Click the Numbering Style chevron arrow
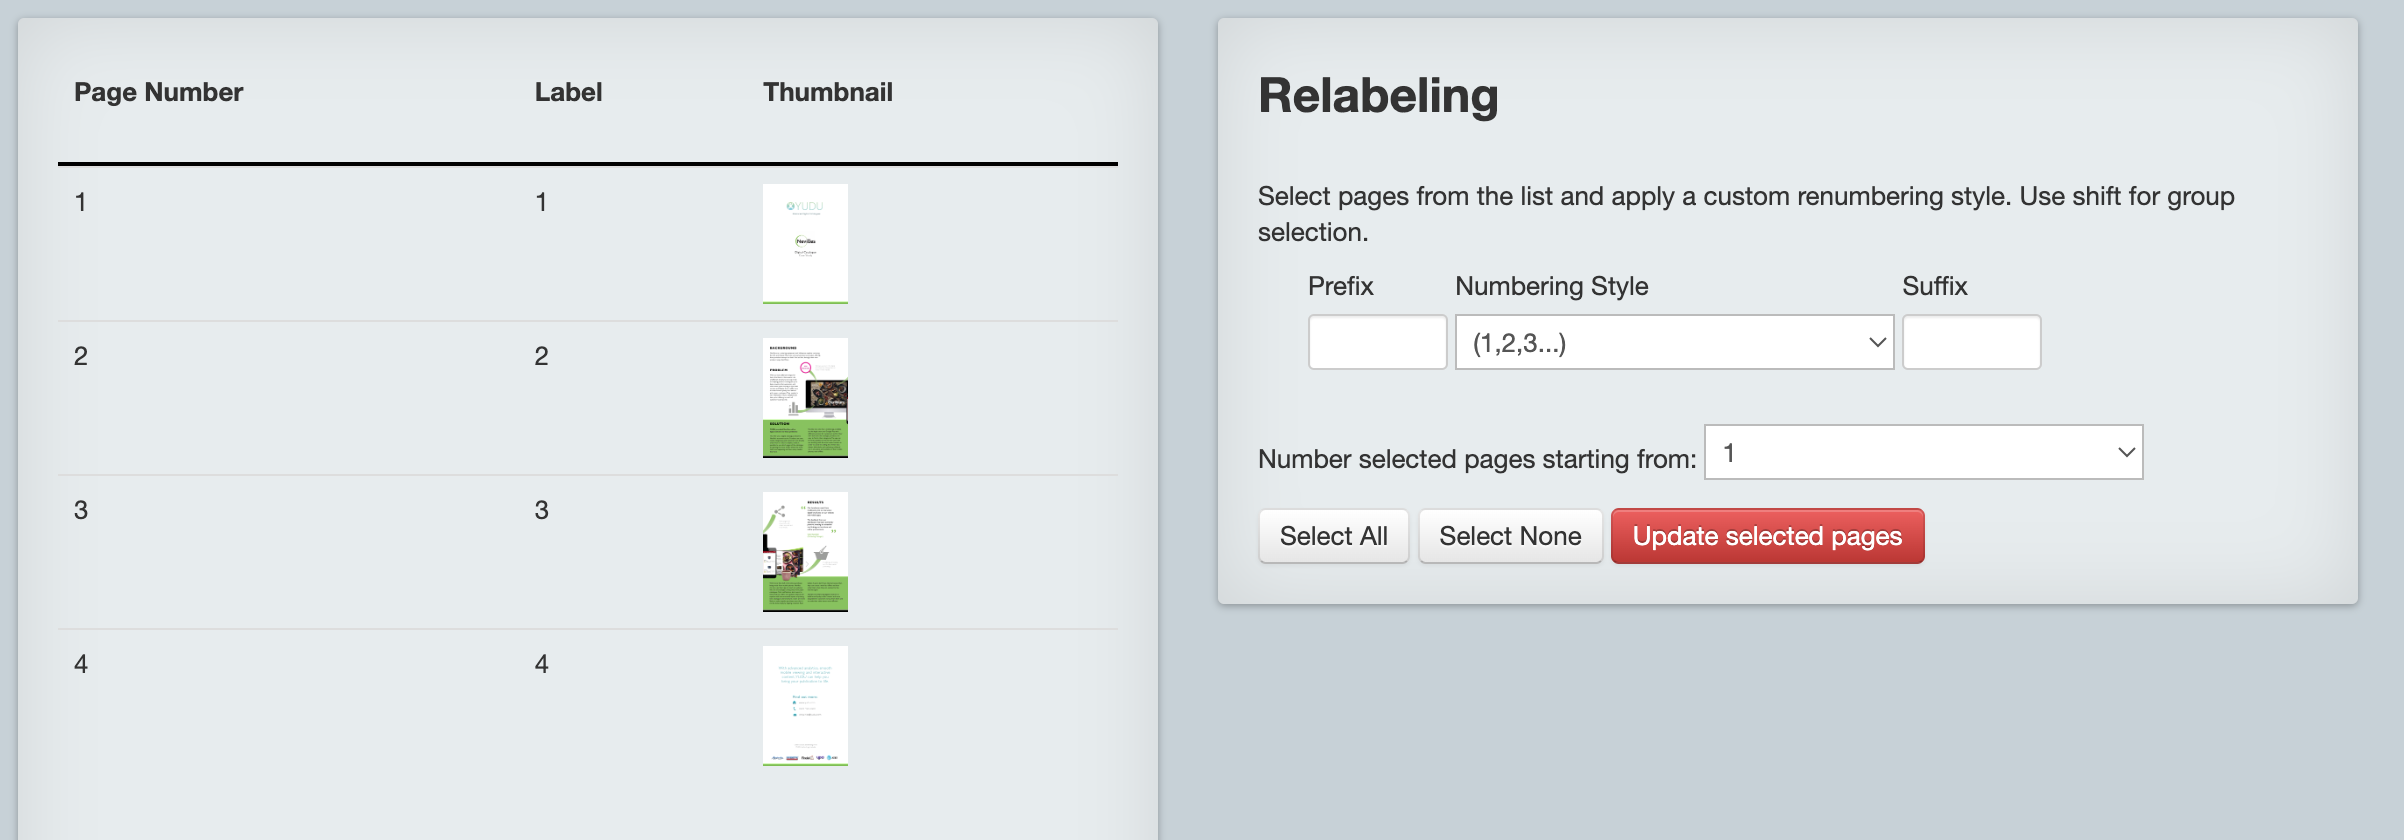The image size is (2404, 840). 1877,342
